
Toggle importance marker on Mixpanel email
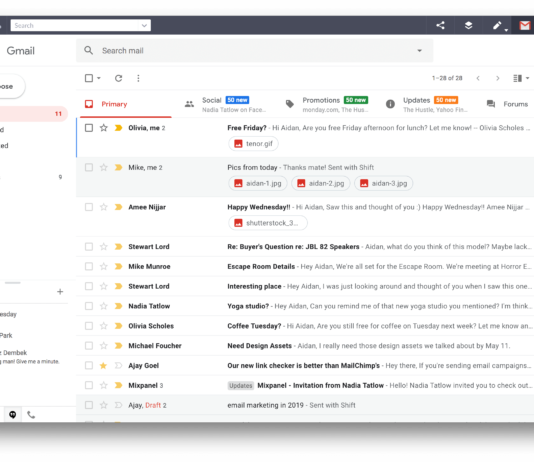(118, 385)
